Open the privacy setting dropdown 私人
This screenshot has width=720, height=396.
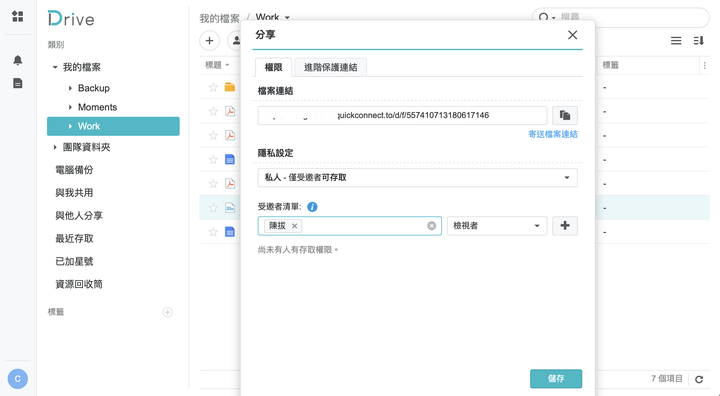417,178
